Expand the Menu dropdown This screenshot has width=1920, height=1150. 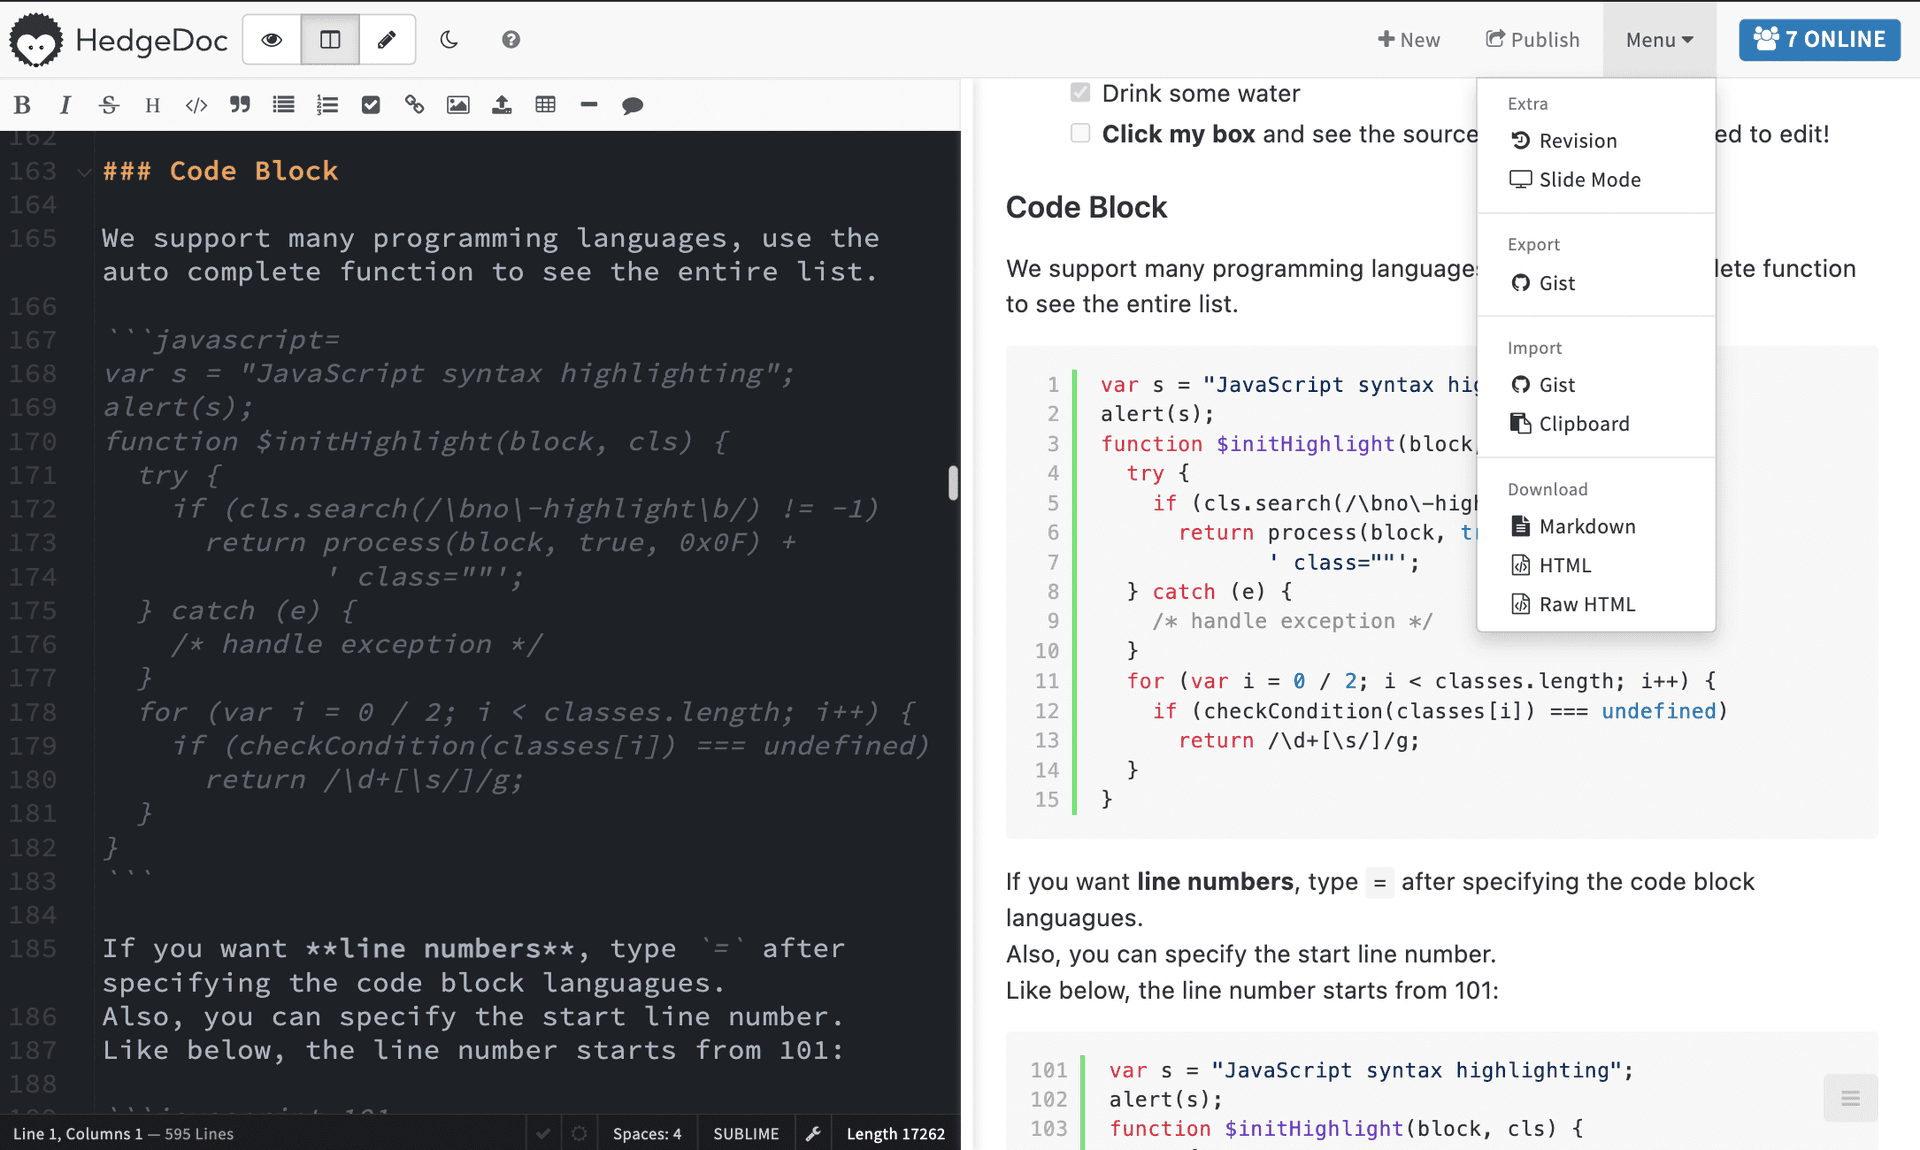tap(1657, 38)
